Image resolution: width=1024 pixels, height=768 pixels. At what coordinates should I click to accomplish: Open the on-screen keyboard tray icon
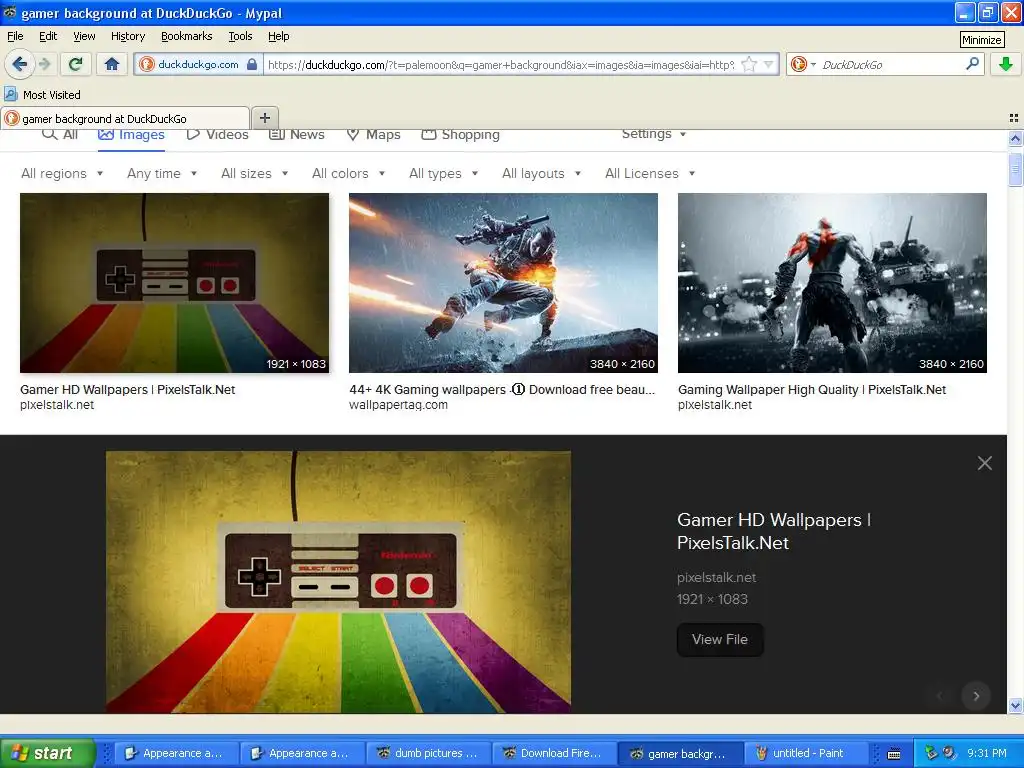click(x=894, y=754)
